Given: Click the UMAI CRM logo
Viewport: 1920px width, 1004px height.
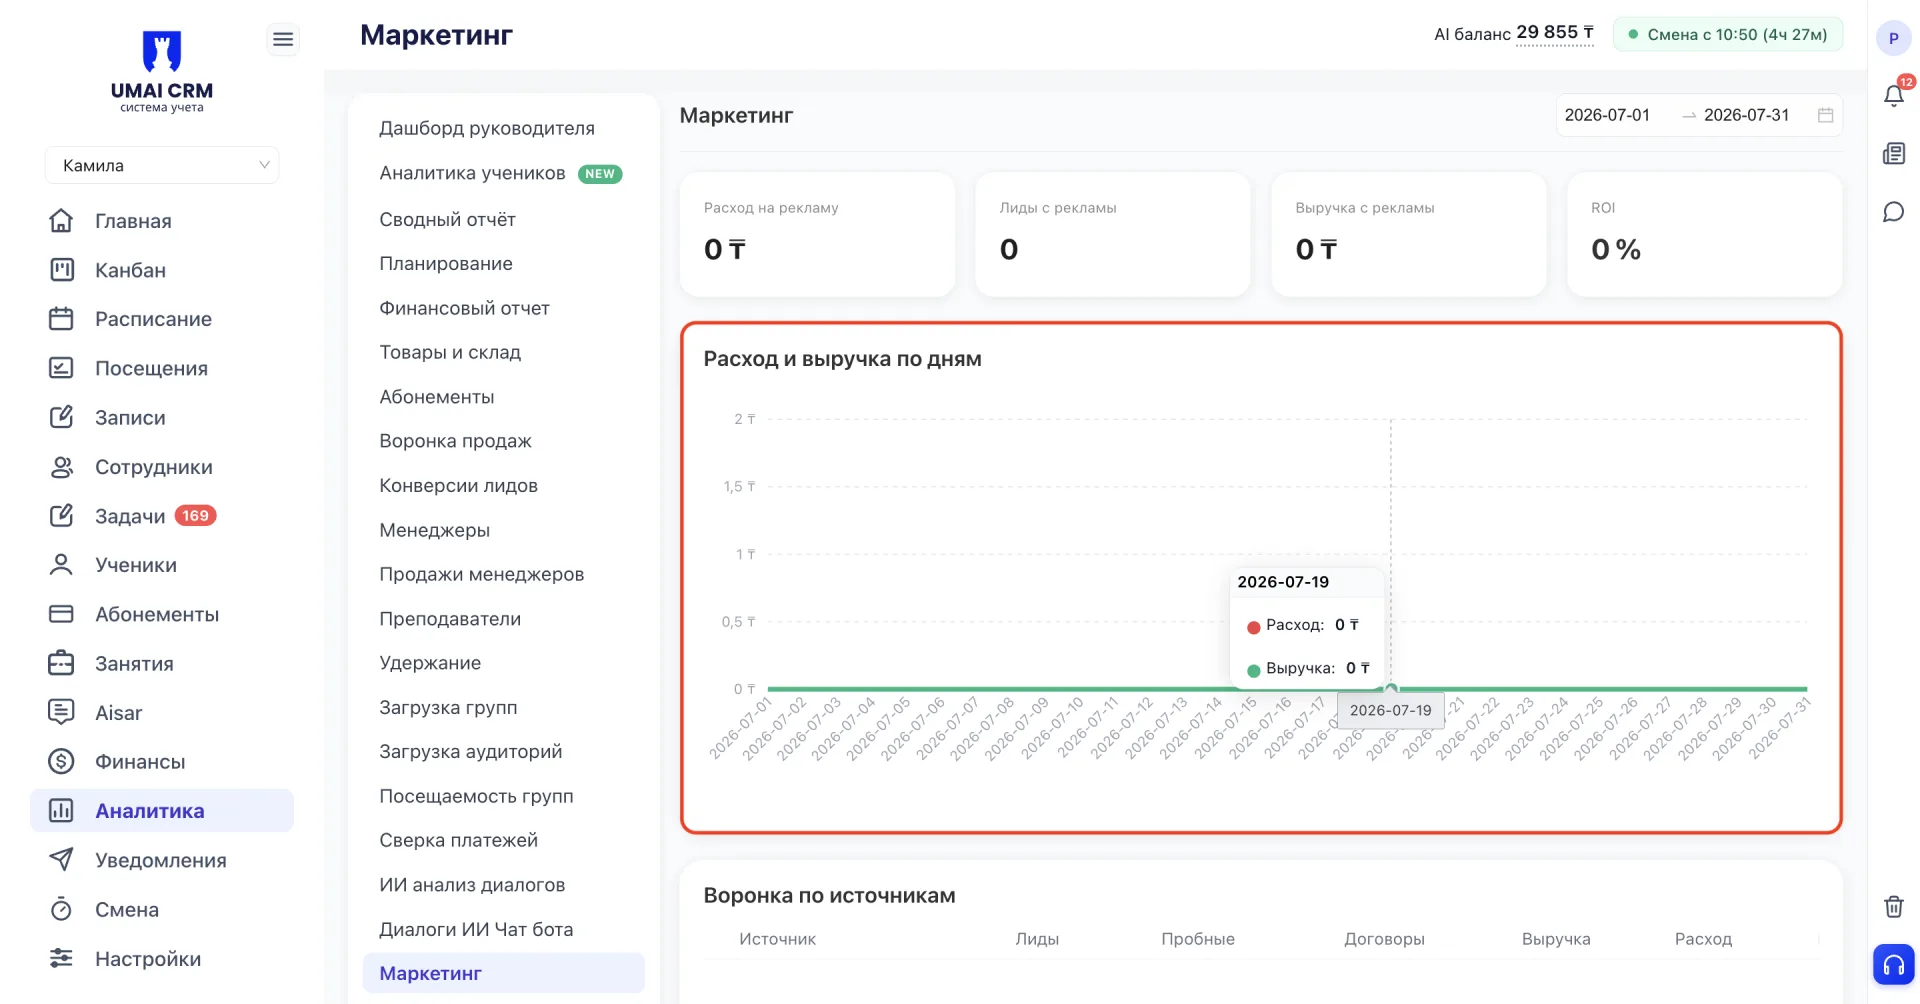Looking at the screenshot, I should tap(162, 71).
